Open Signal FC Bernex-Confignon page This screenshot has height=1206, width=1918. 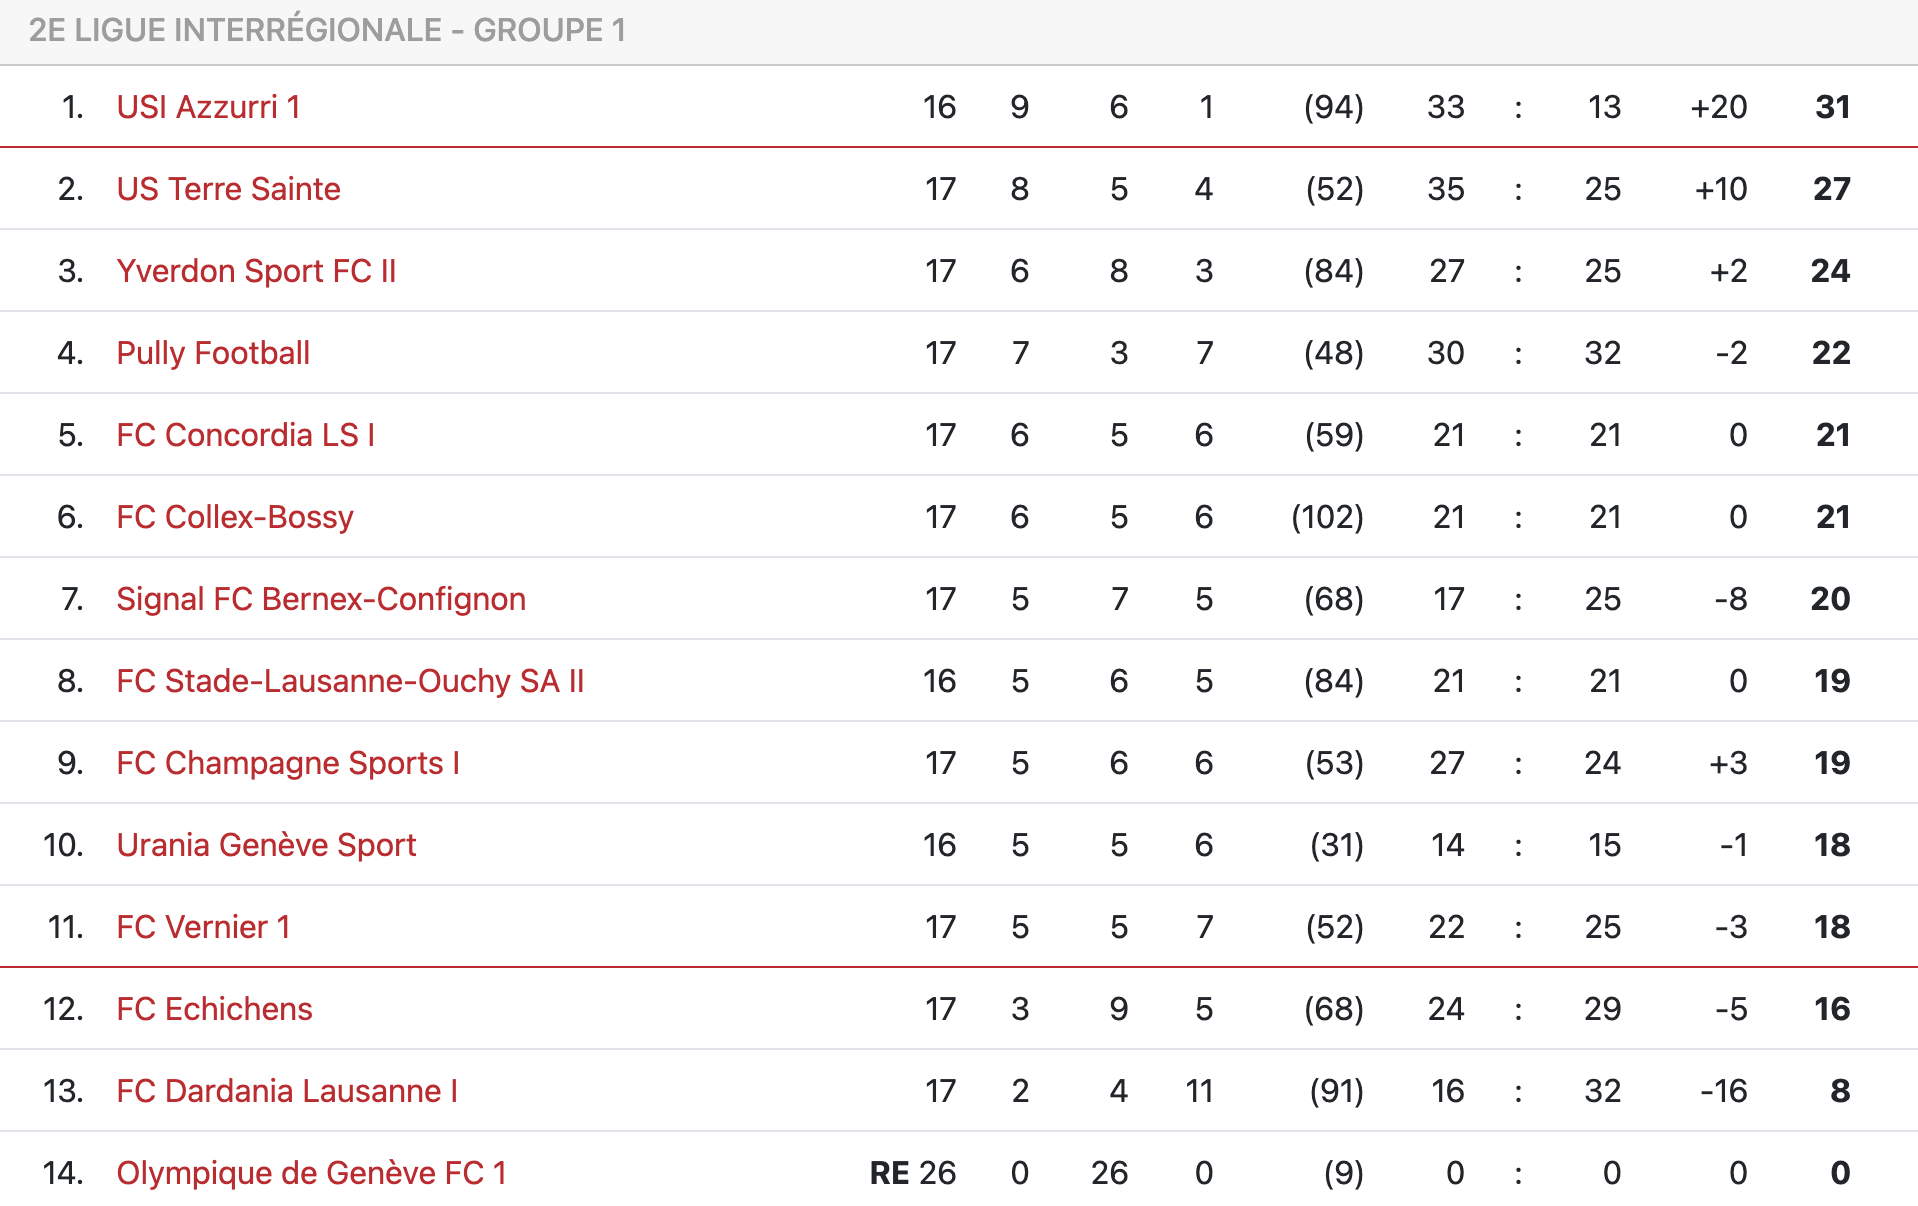click(321, 599)
